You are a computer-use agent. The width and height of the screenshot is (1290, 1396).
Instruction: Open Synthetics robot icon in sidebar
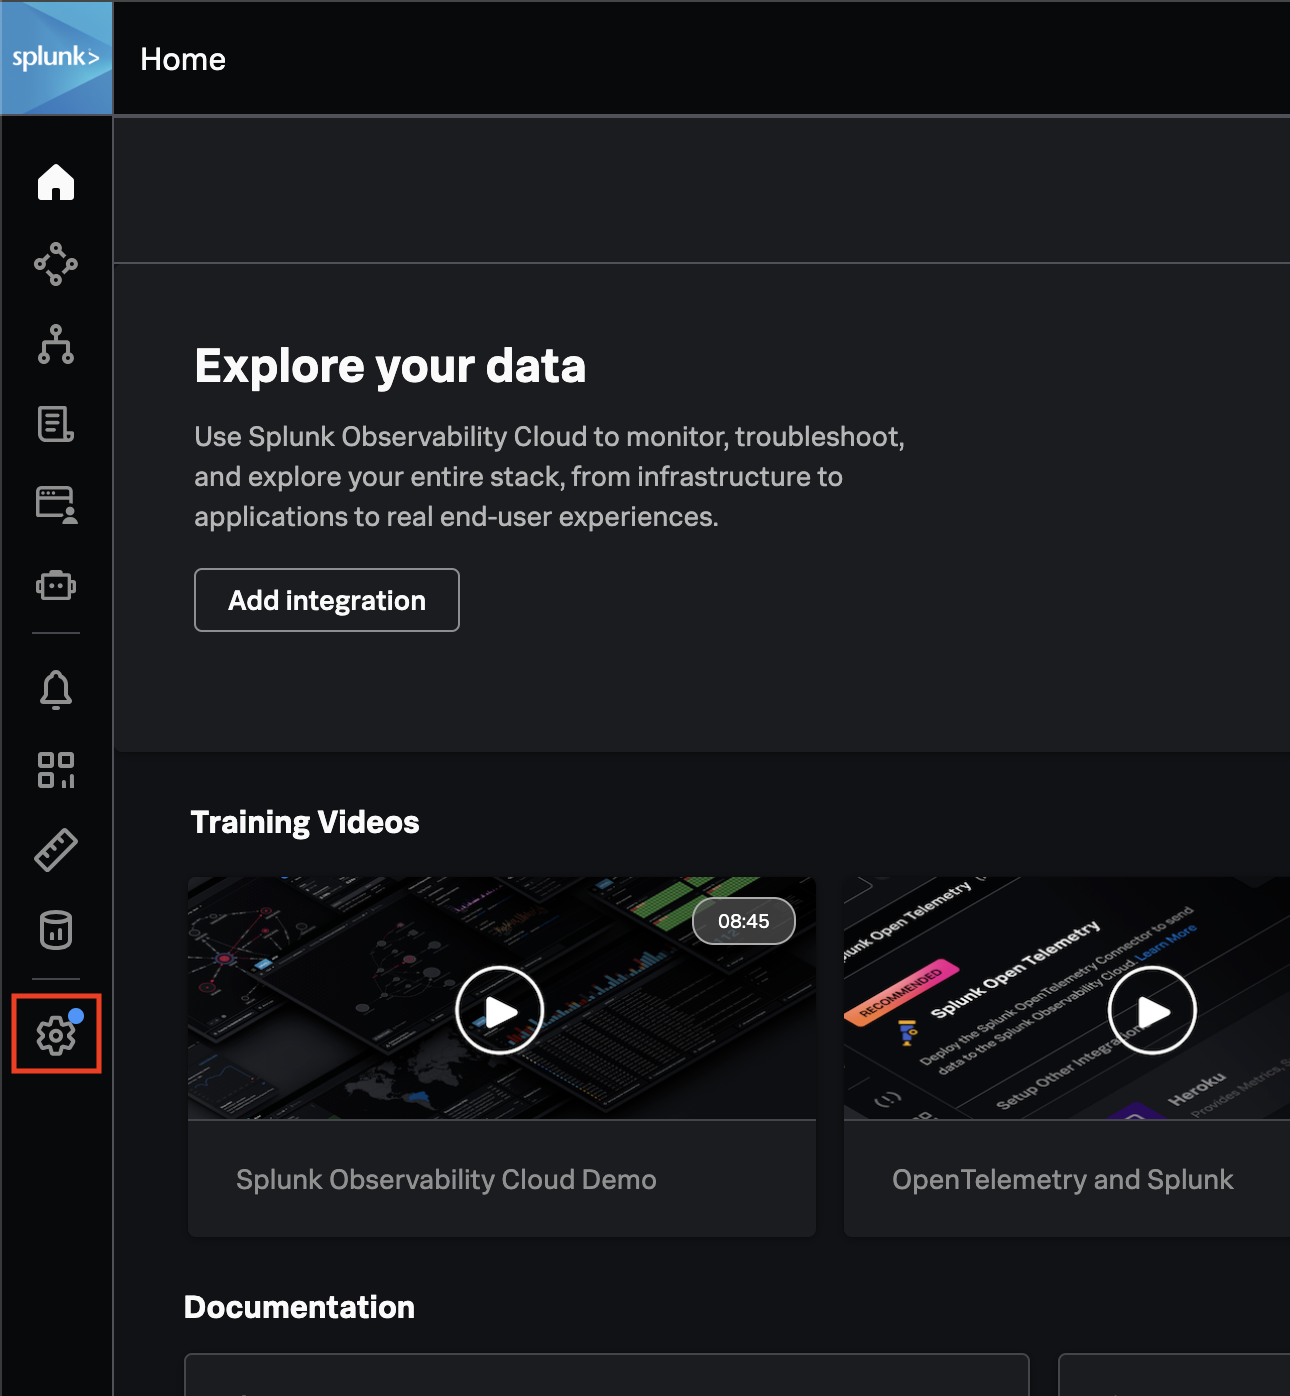[x=56, y=585]
